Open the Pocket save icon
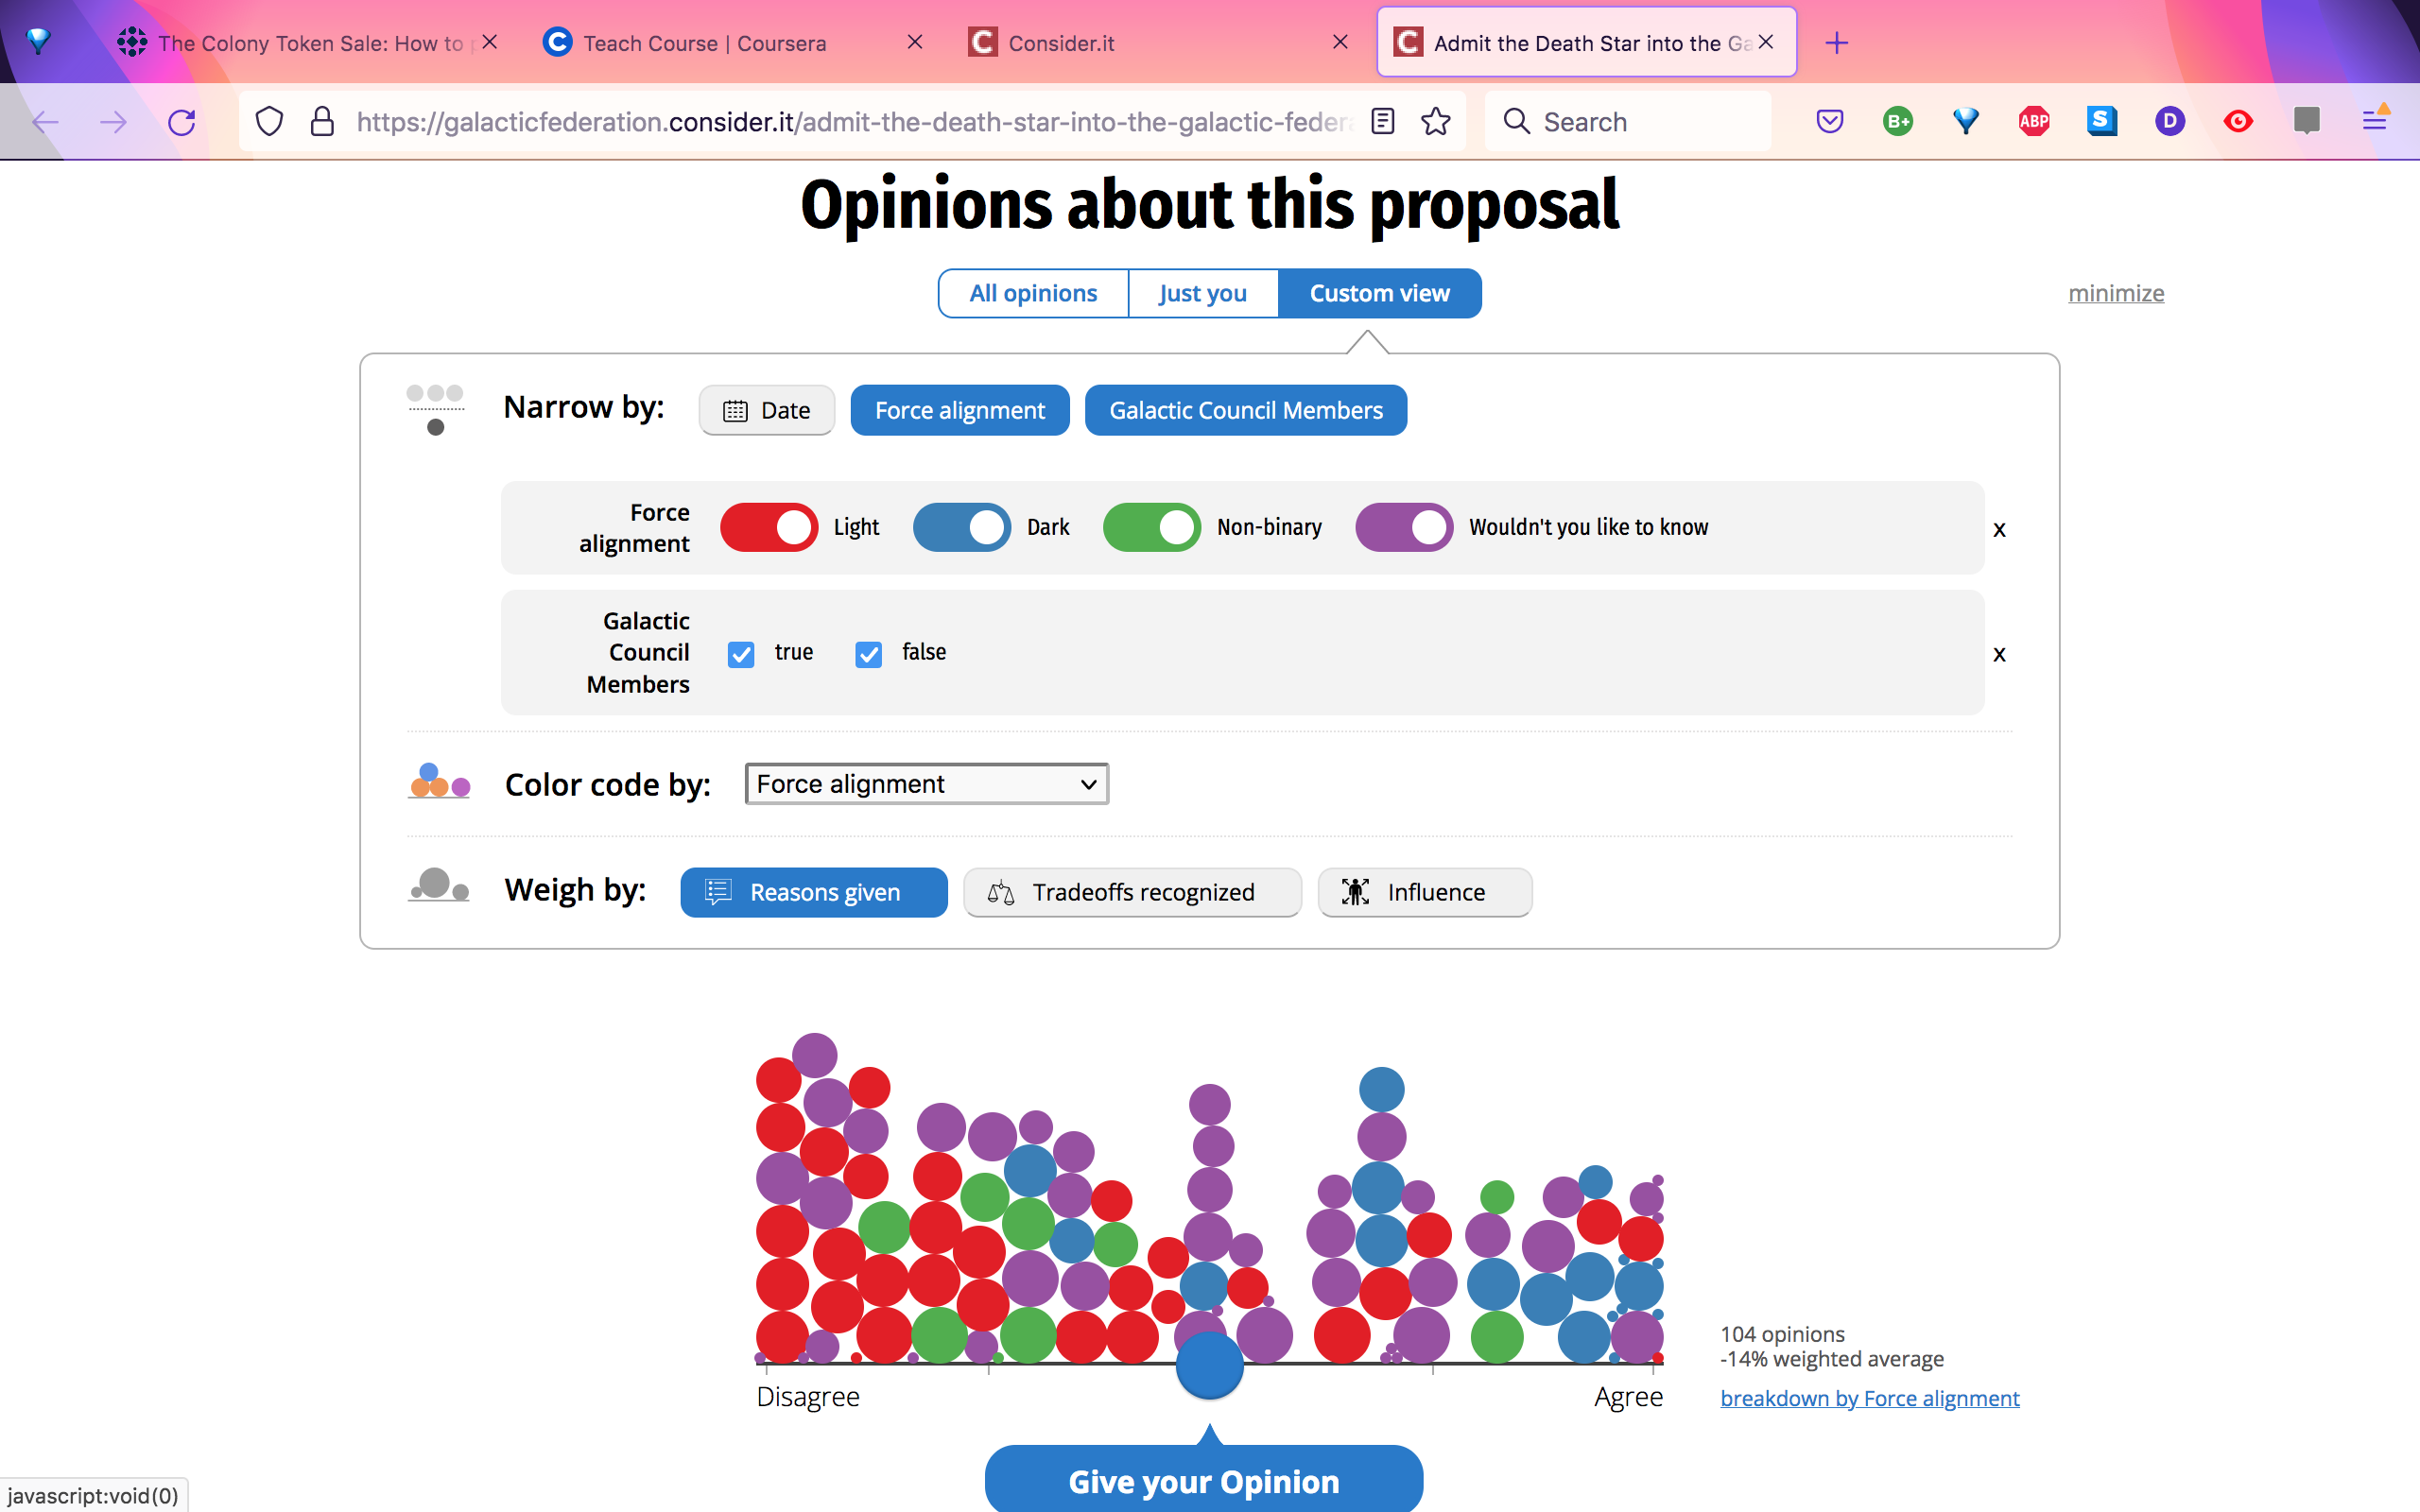2420x1512 pixels. [1829, 122]
